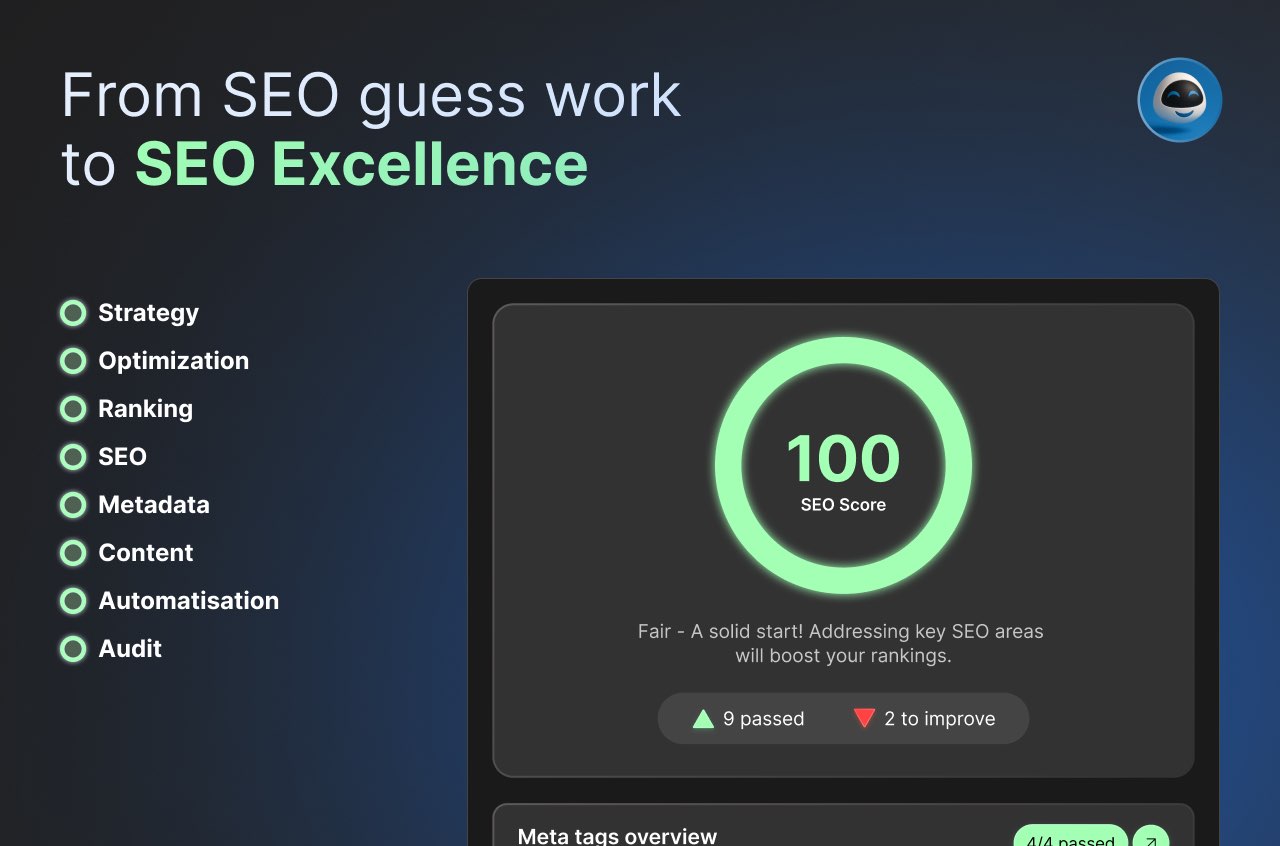
Task: Toggle the Optimization bullet indicator
Action: pyautogui.click(x=73, y=361)
